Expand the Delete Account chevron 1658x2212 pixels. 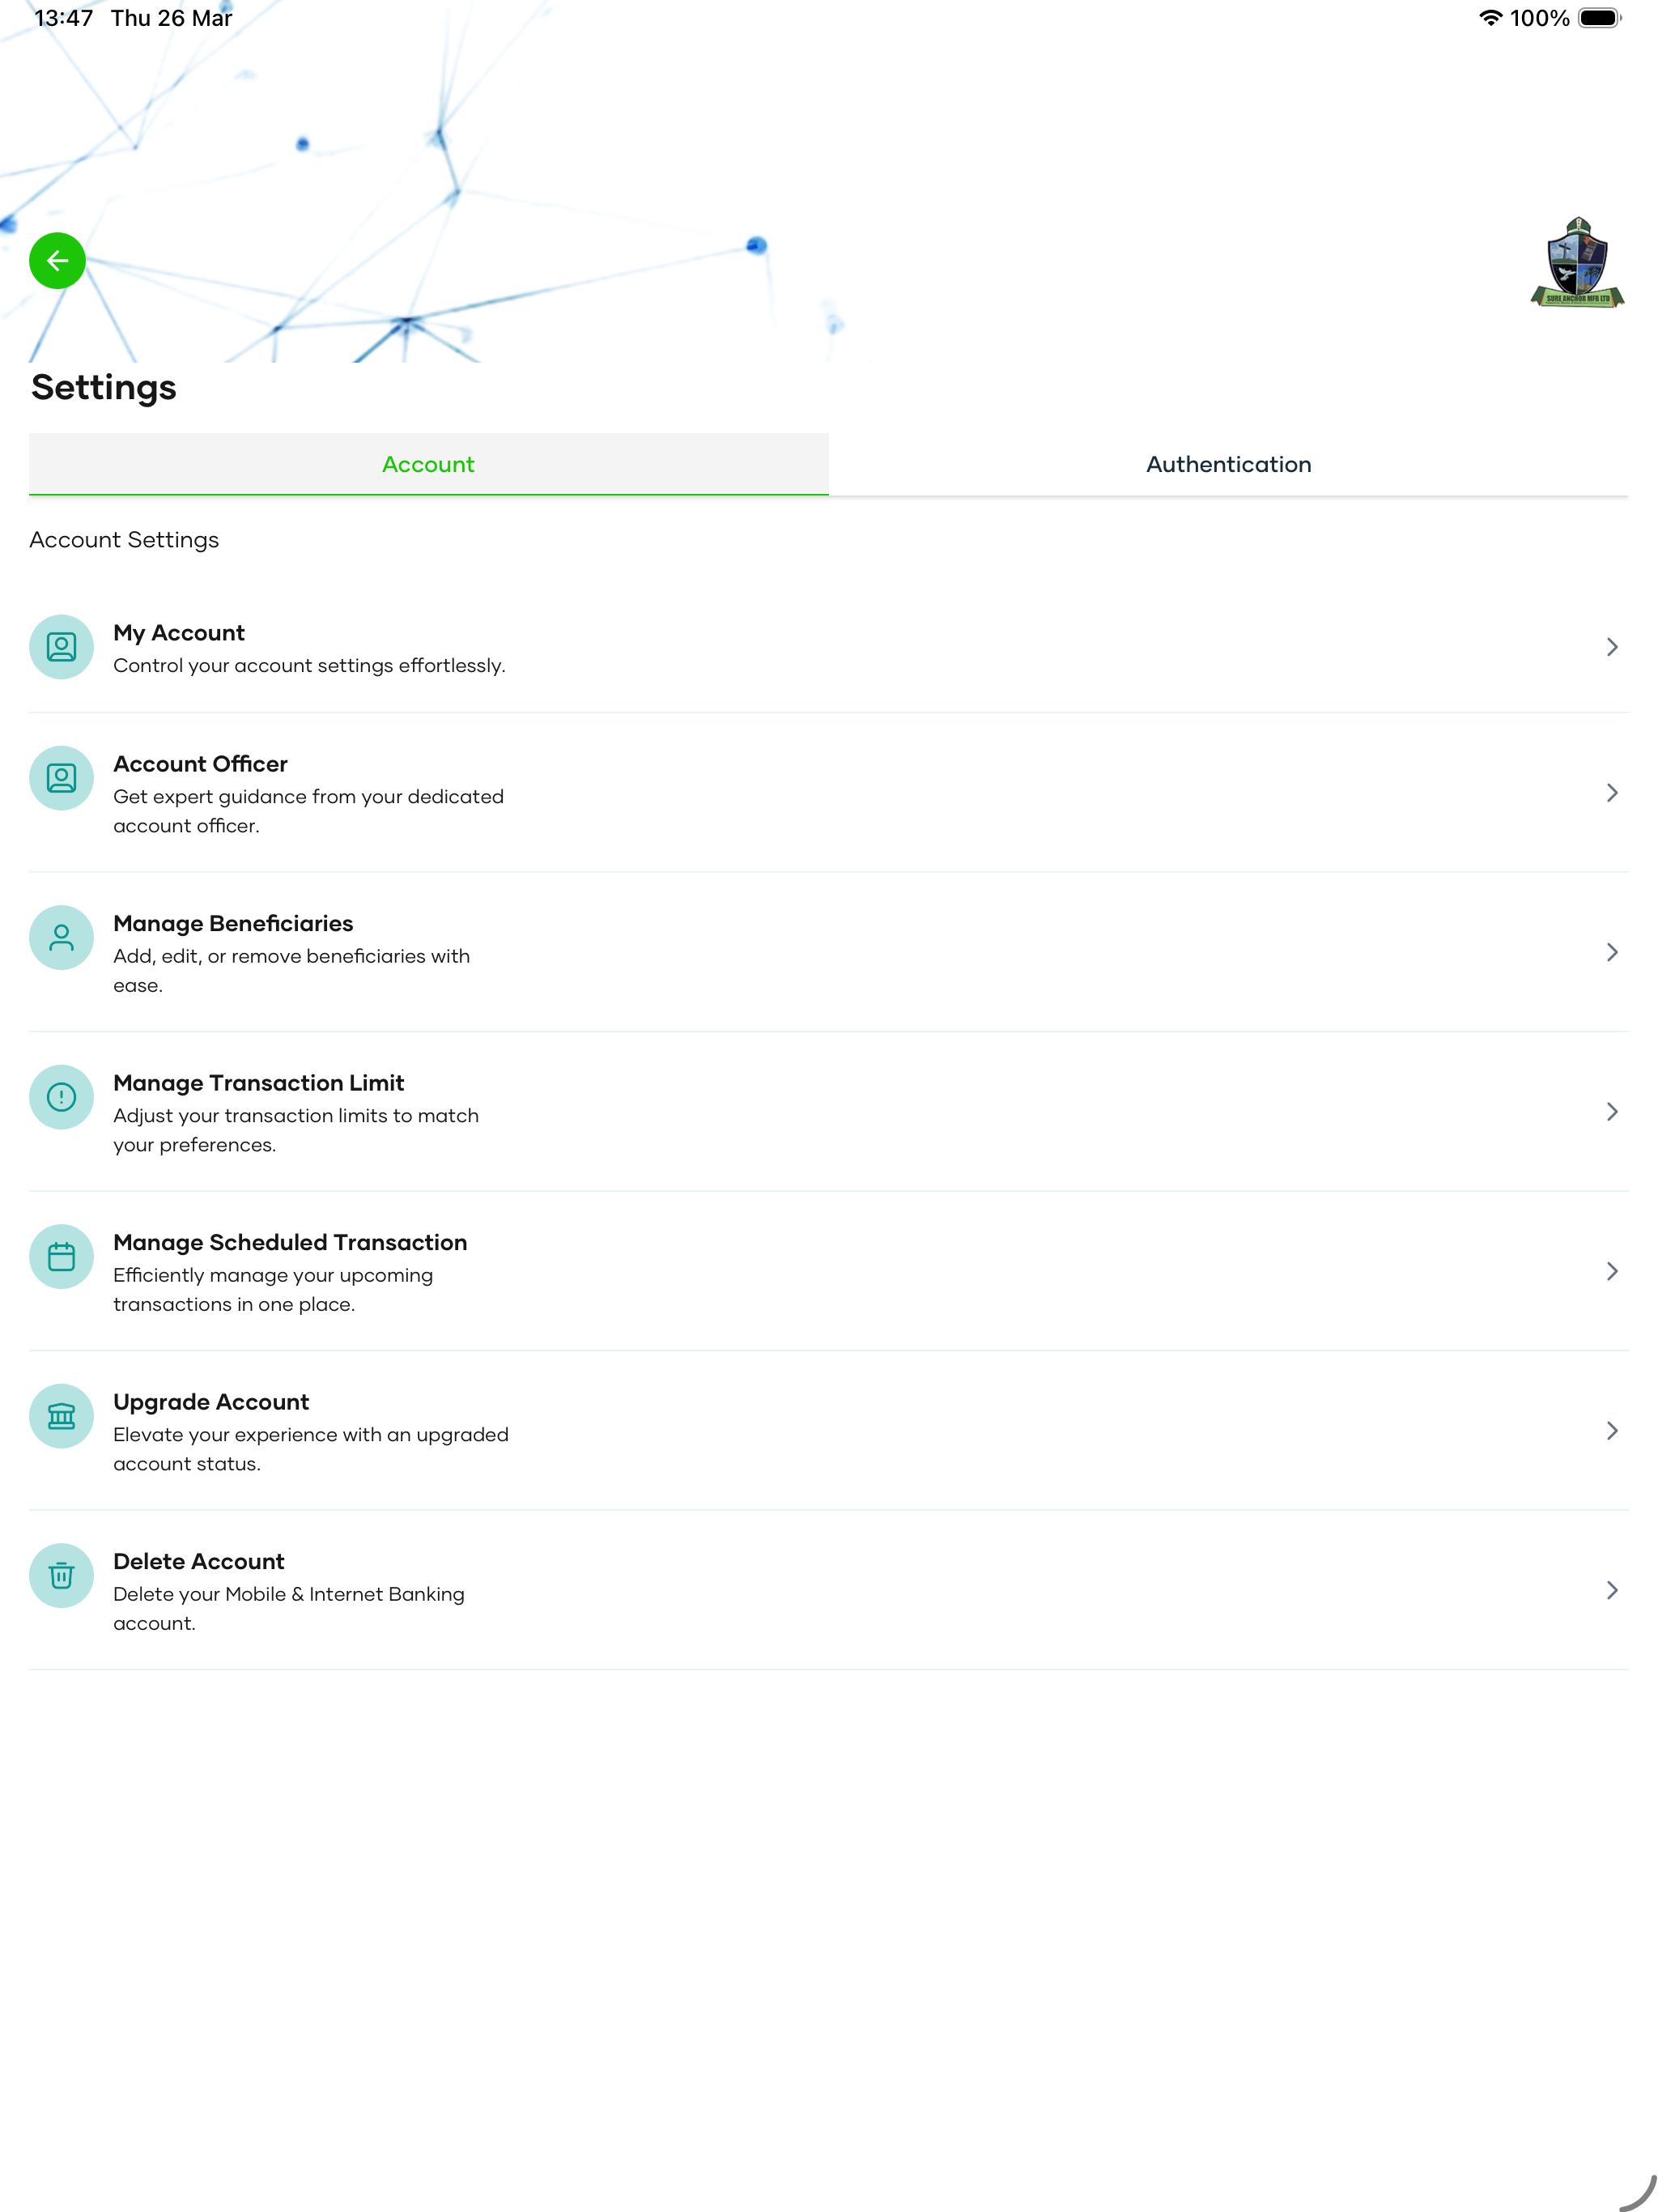(x=1611, y=1590)
